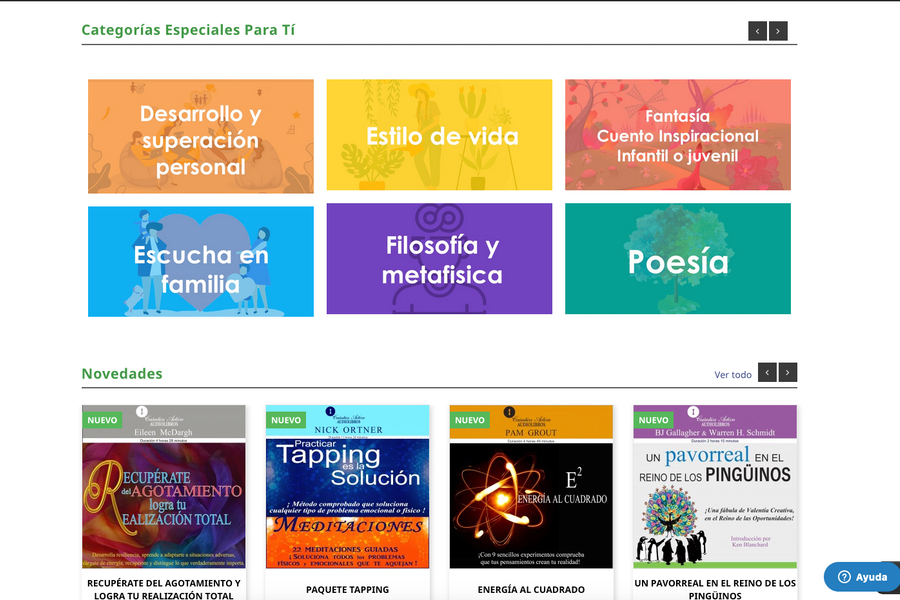Choose Fantasía Cuento Inspiracional category tile
This screenshot has width=900, height=600.
pyautogui.click(x=677, y=135)
